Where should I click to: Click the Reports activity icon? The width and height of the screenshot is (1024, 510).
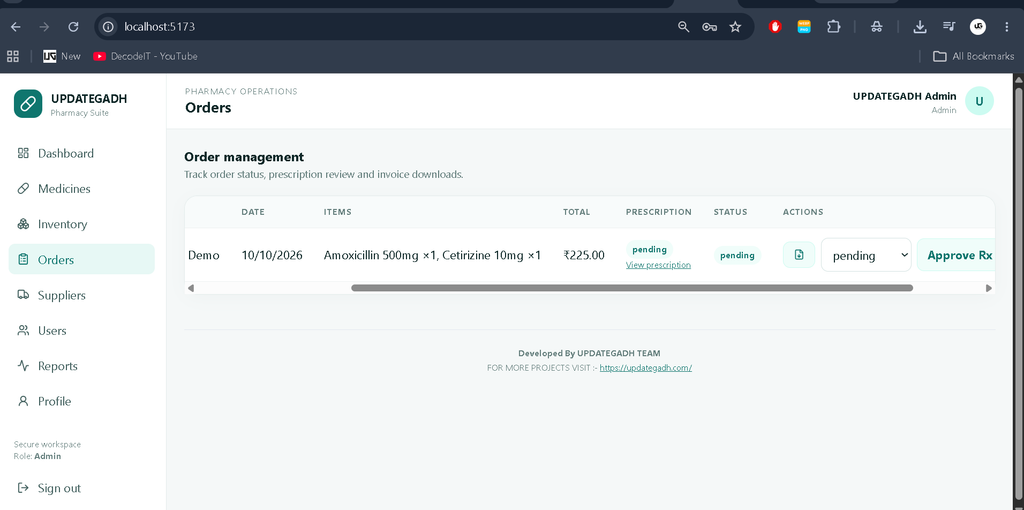click(24, 366)
